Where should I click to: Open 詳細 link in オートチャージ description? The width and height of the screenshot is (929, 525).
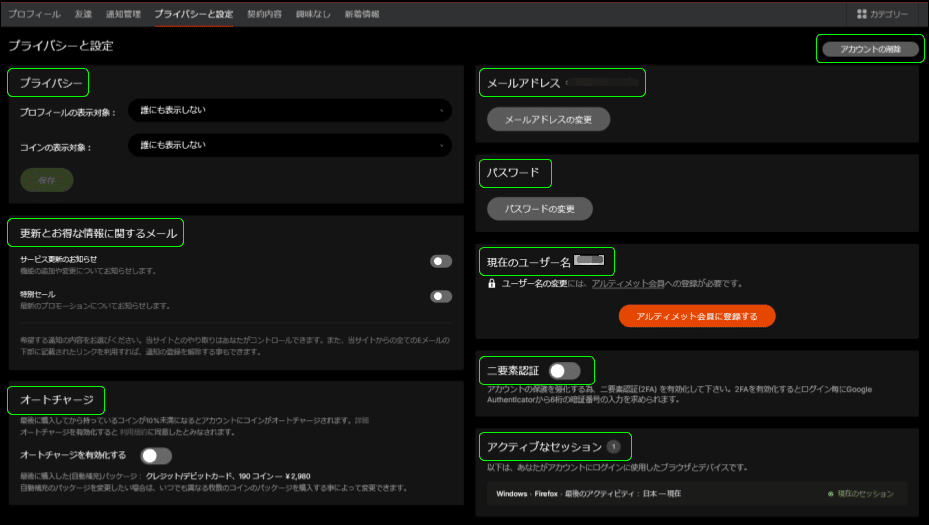pyautogui.click(x=361, y=421)
